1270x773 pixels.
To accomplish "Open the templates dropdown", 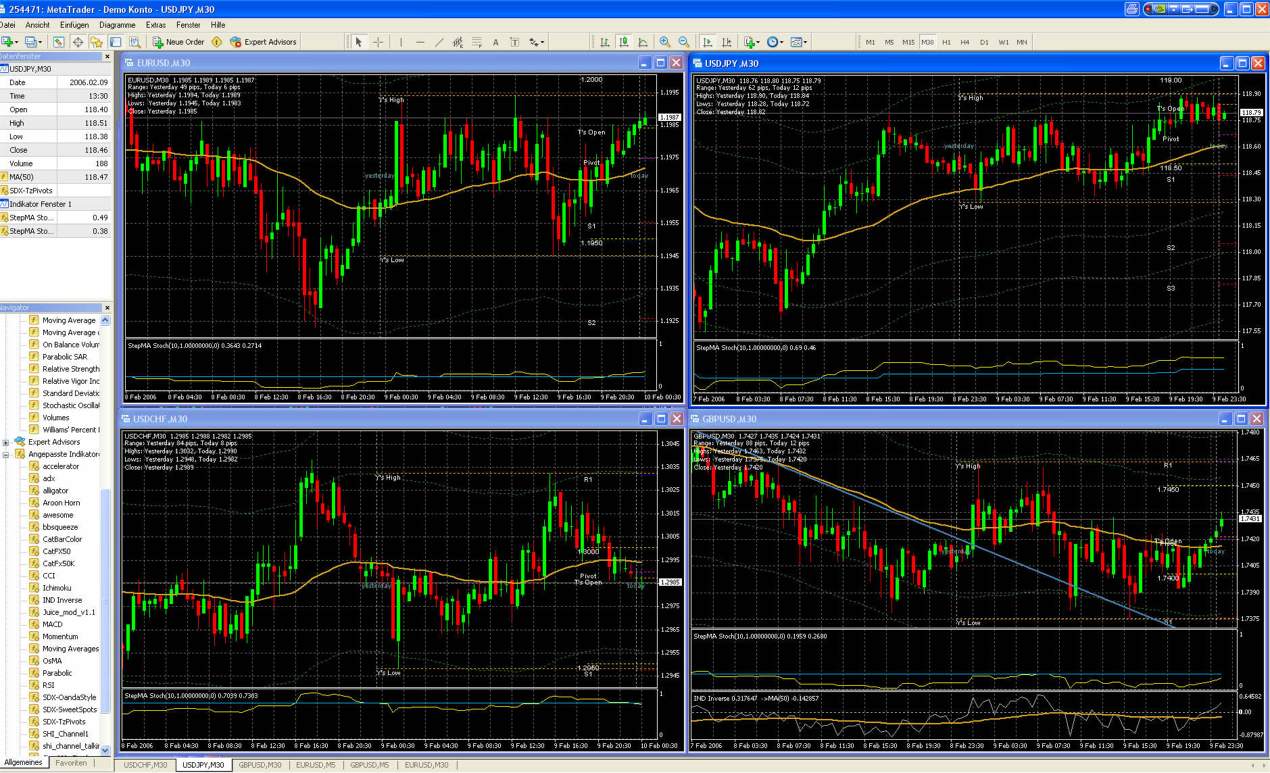I will pos(799,42).
